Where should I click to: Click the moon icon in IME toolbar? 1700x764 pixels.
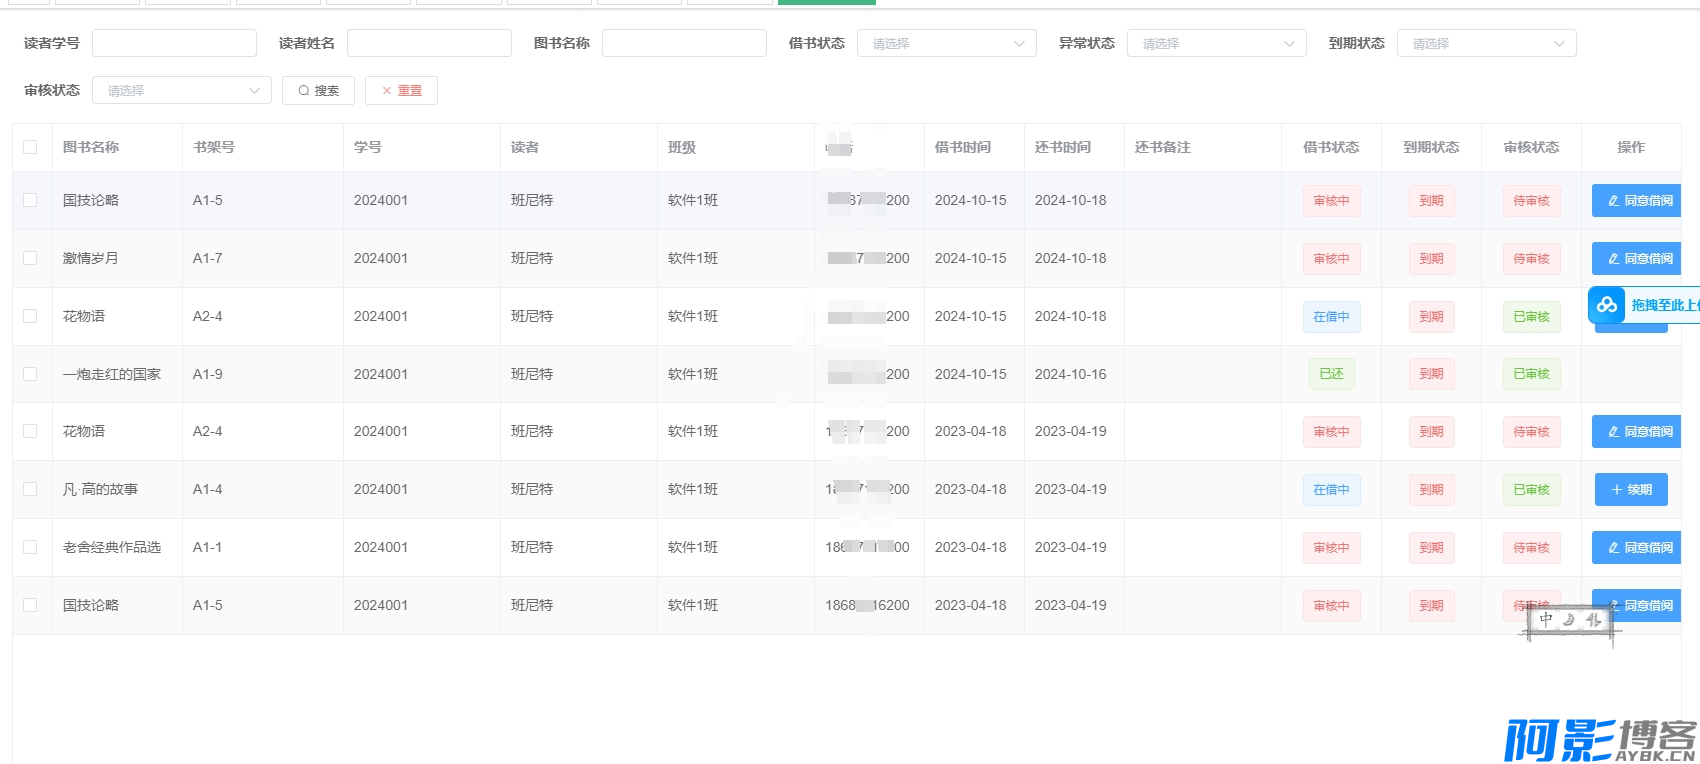coord(1569,620)
